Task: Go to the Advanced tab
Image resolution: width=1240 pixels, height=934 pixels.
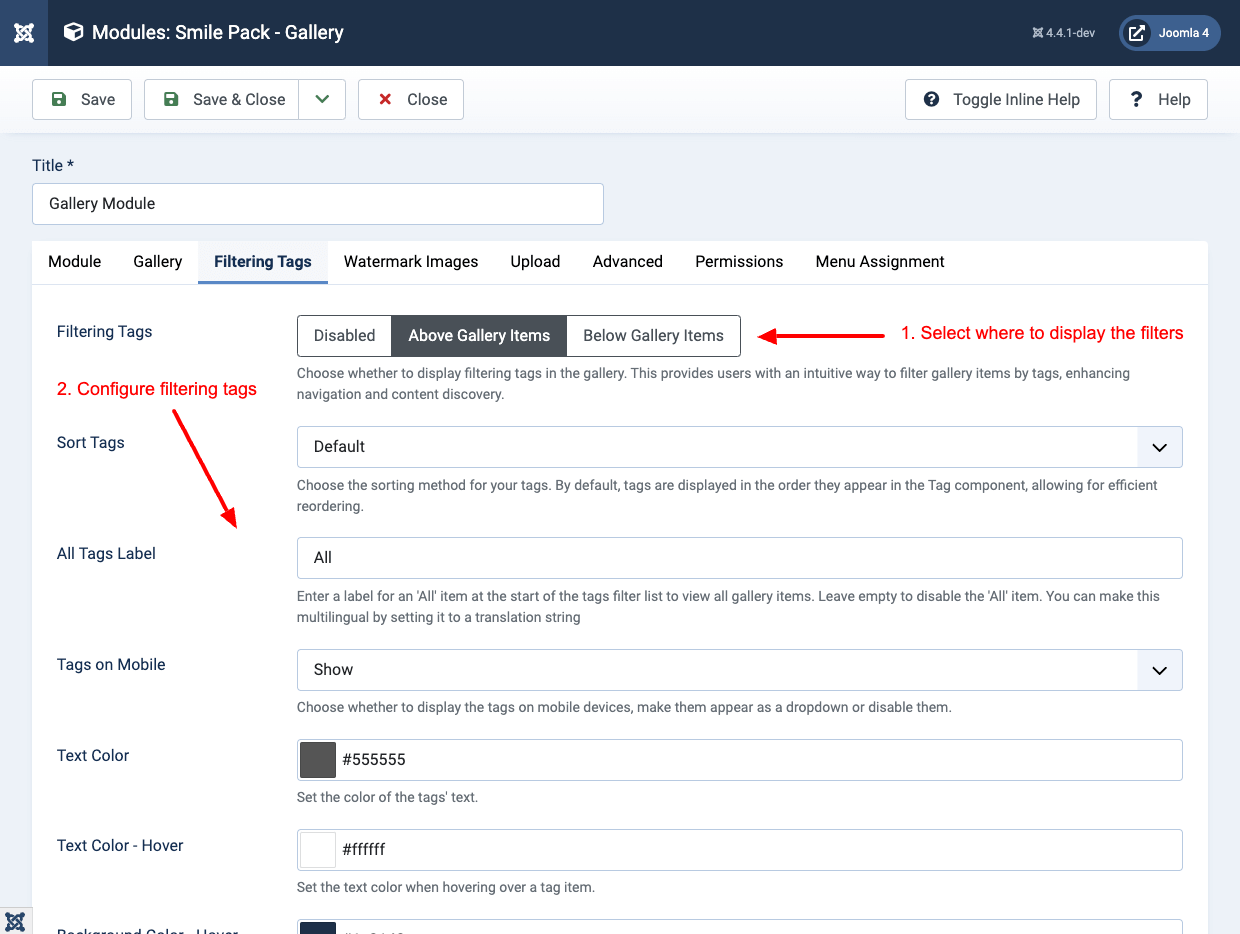Action: coord(628,261)
